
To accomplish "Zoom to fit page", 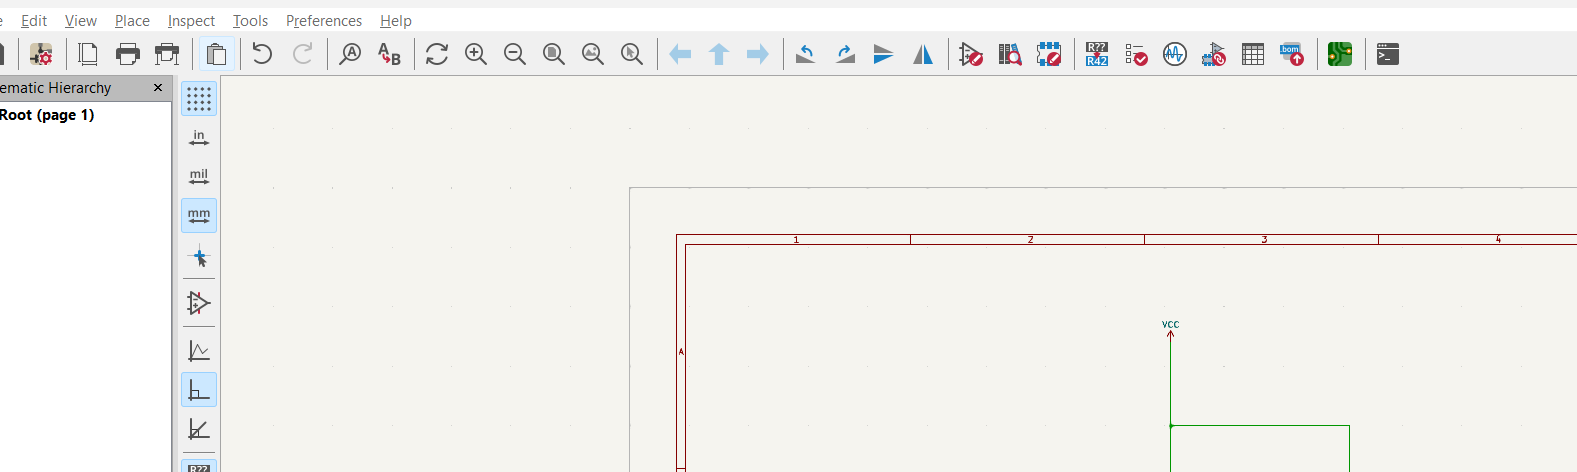I will coord(554,54).
